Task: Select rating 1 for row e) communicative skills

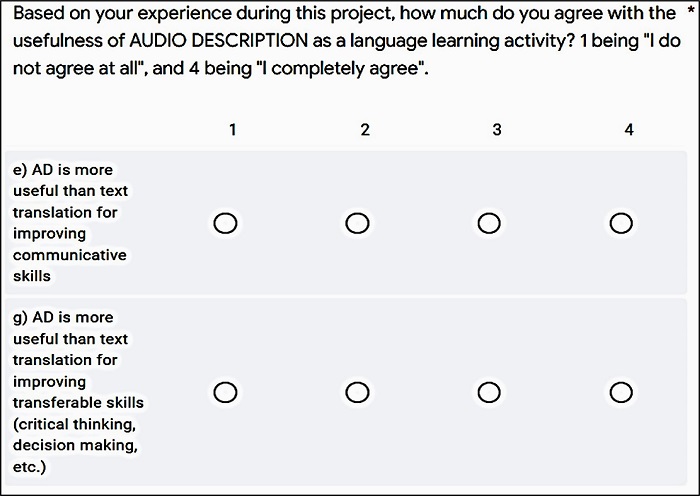Action: tap(225, 223)
